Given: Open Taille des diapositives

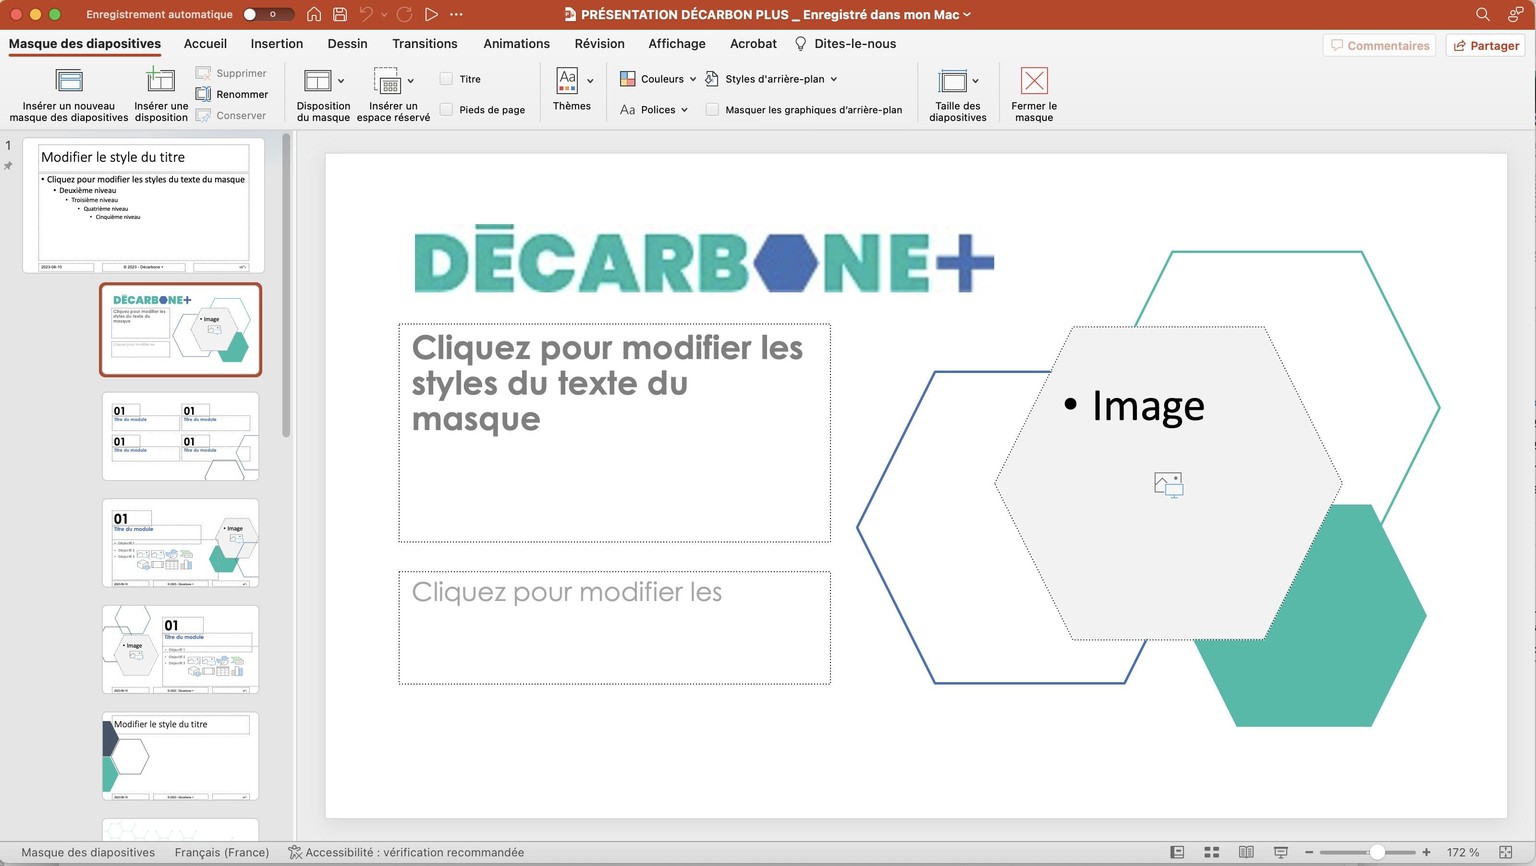Looking at the screenshot, I should point(957,95).
